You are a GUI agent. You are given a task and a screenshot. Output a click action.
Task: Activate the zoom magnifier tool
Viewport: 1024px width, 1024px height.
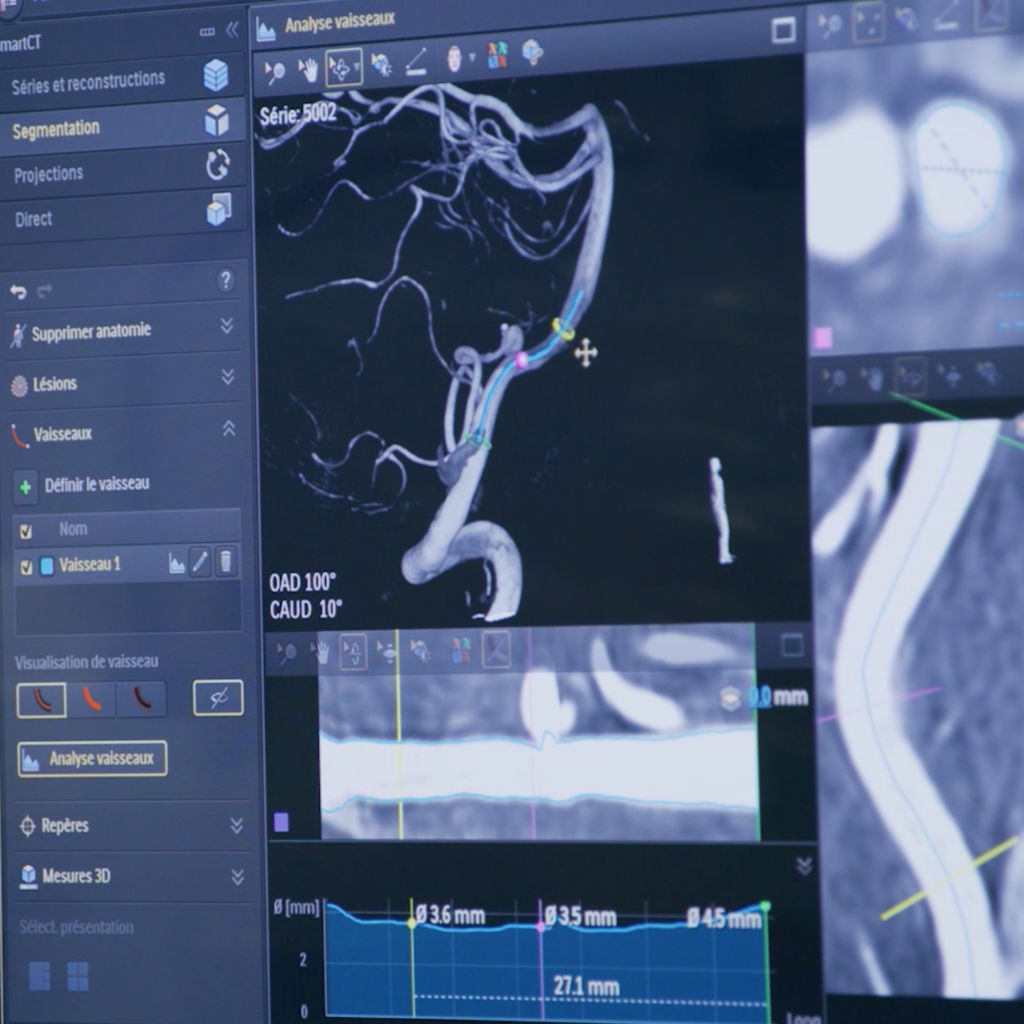pyautogui.click(x=275, y=69)
